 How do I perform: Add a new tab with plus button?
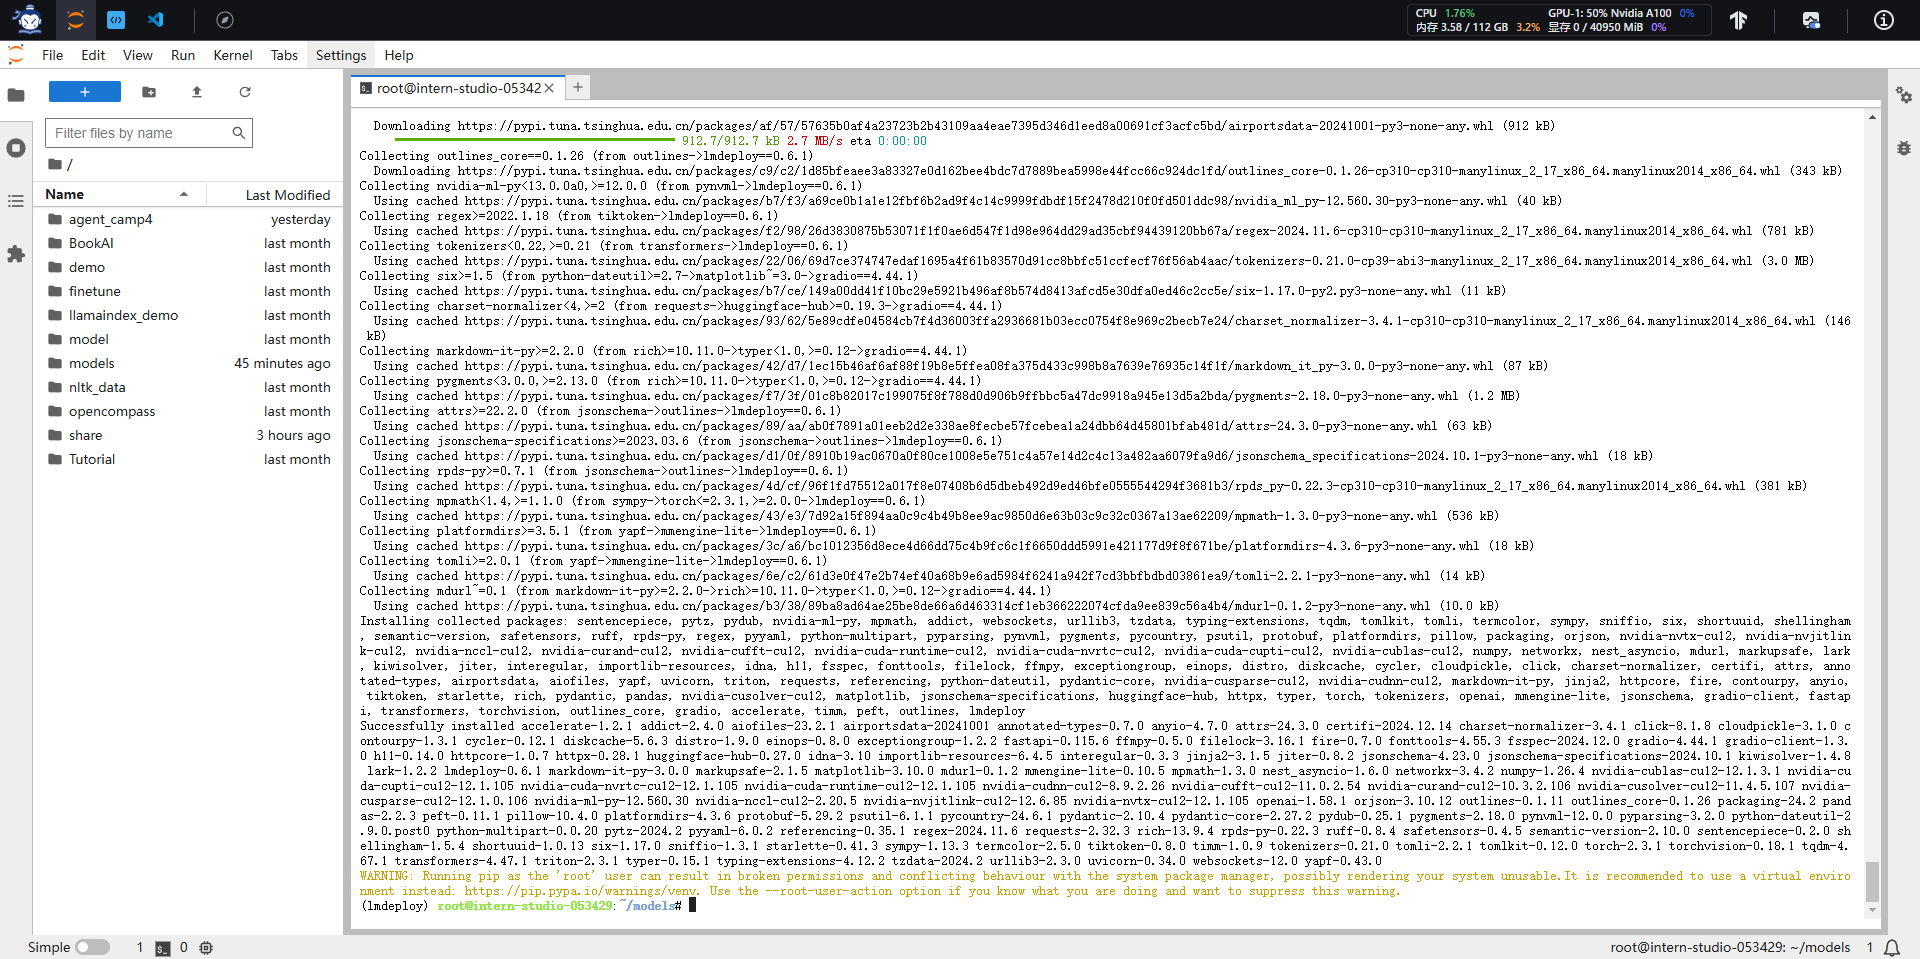(x=578, y=88)
